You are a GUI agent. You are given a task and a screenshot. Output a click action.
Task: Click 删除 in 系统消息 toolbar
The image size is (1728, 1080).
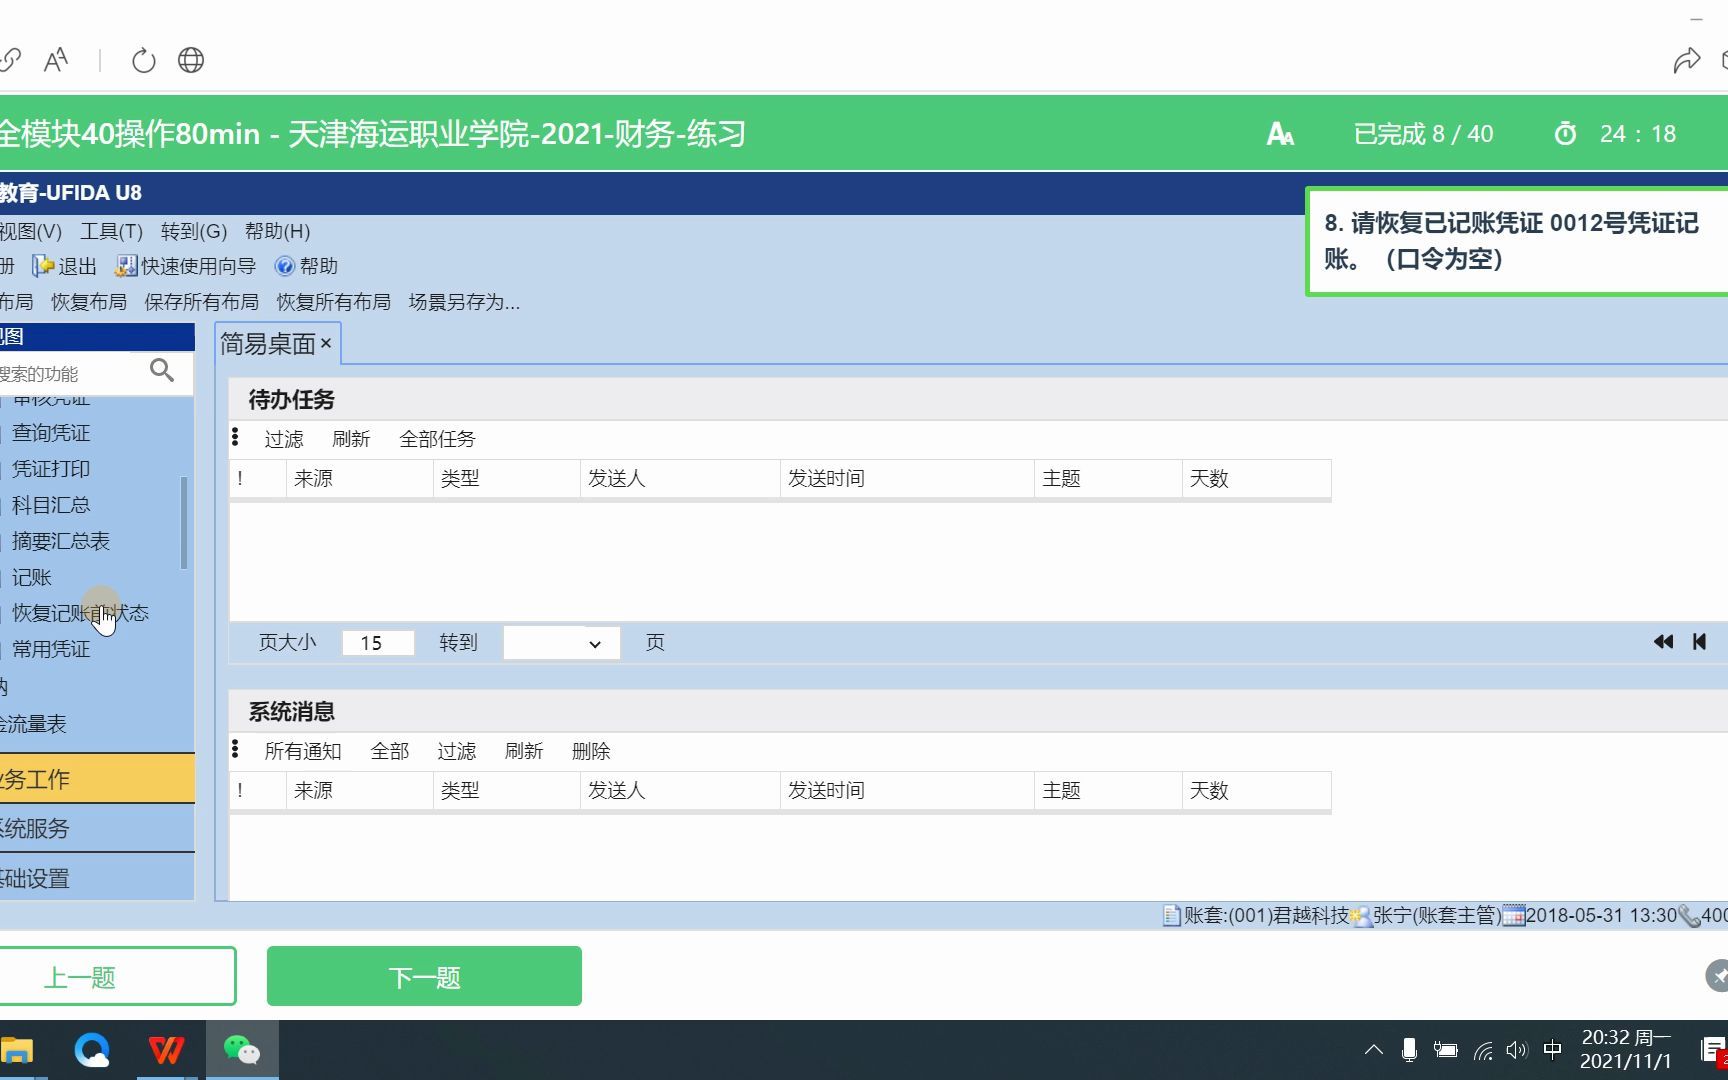[591, 751]
